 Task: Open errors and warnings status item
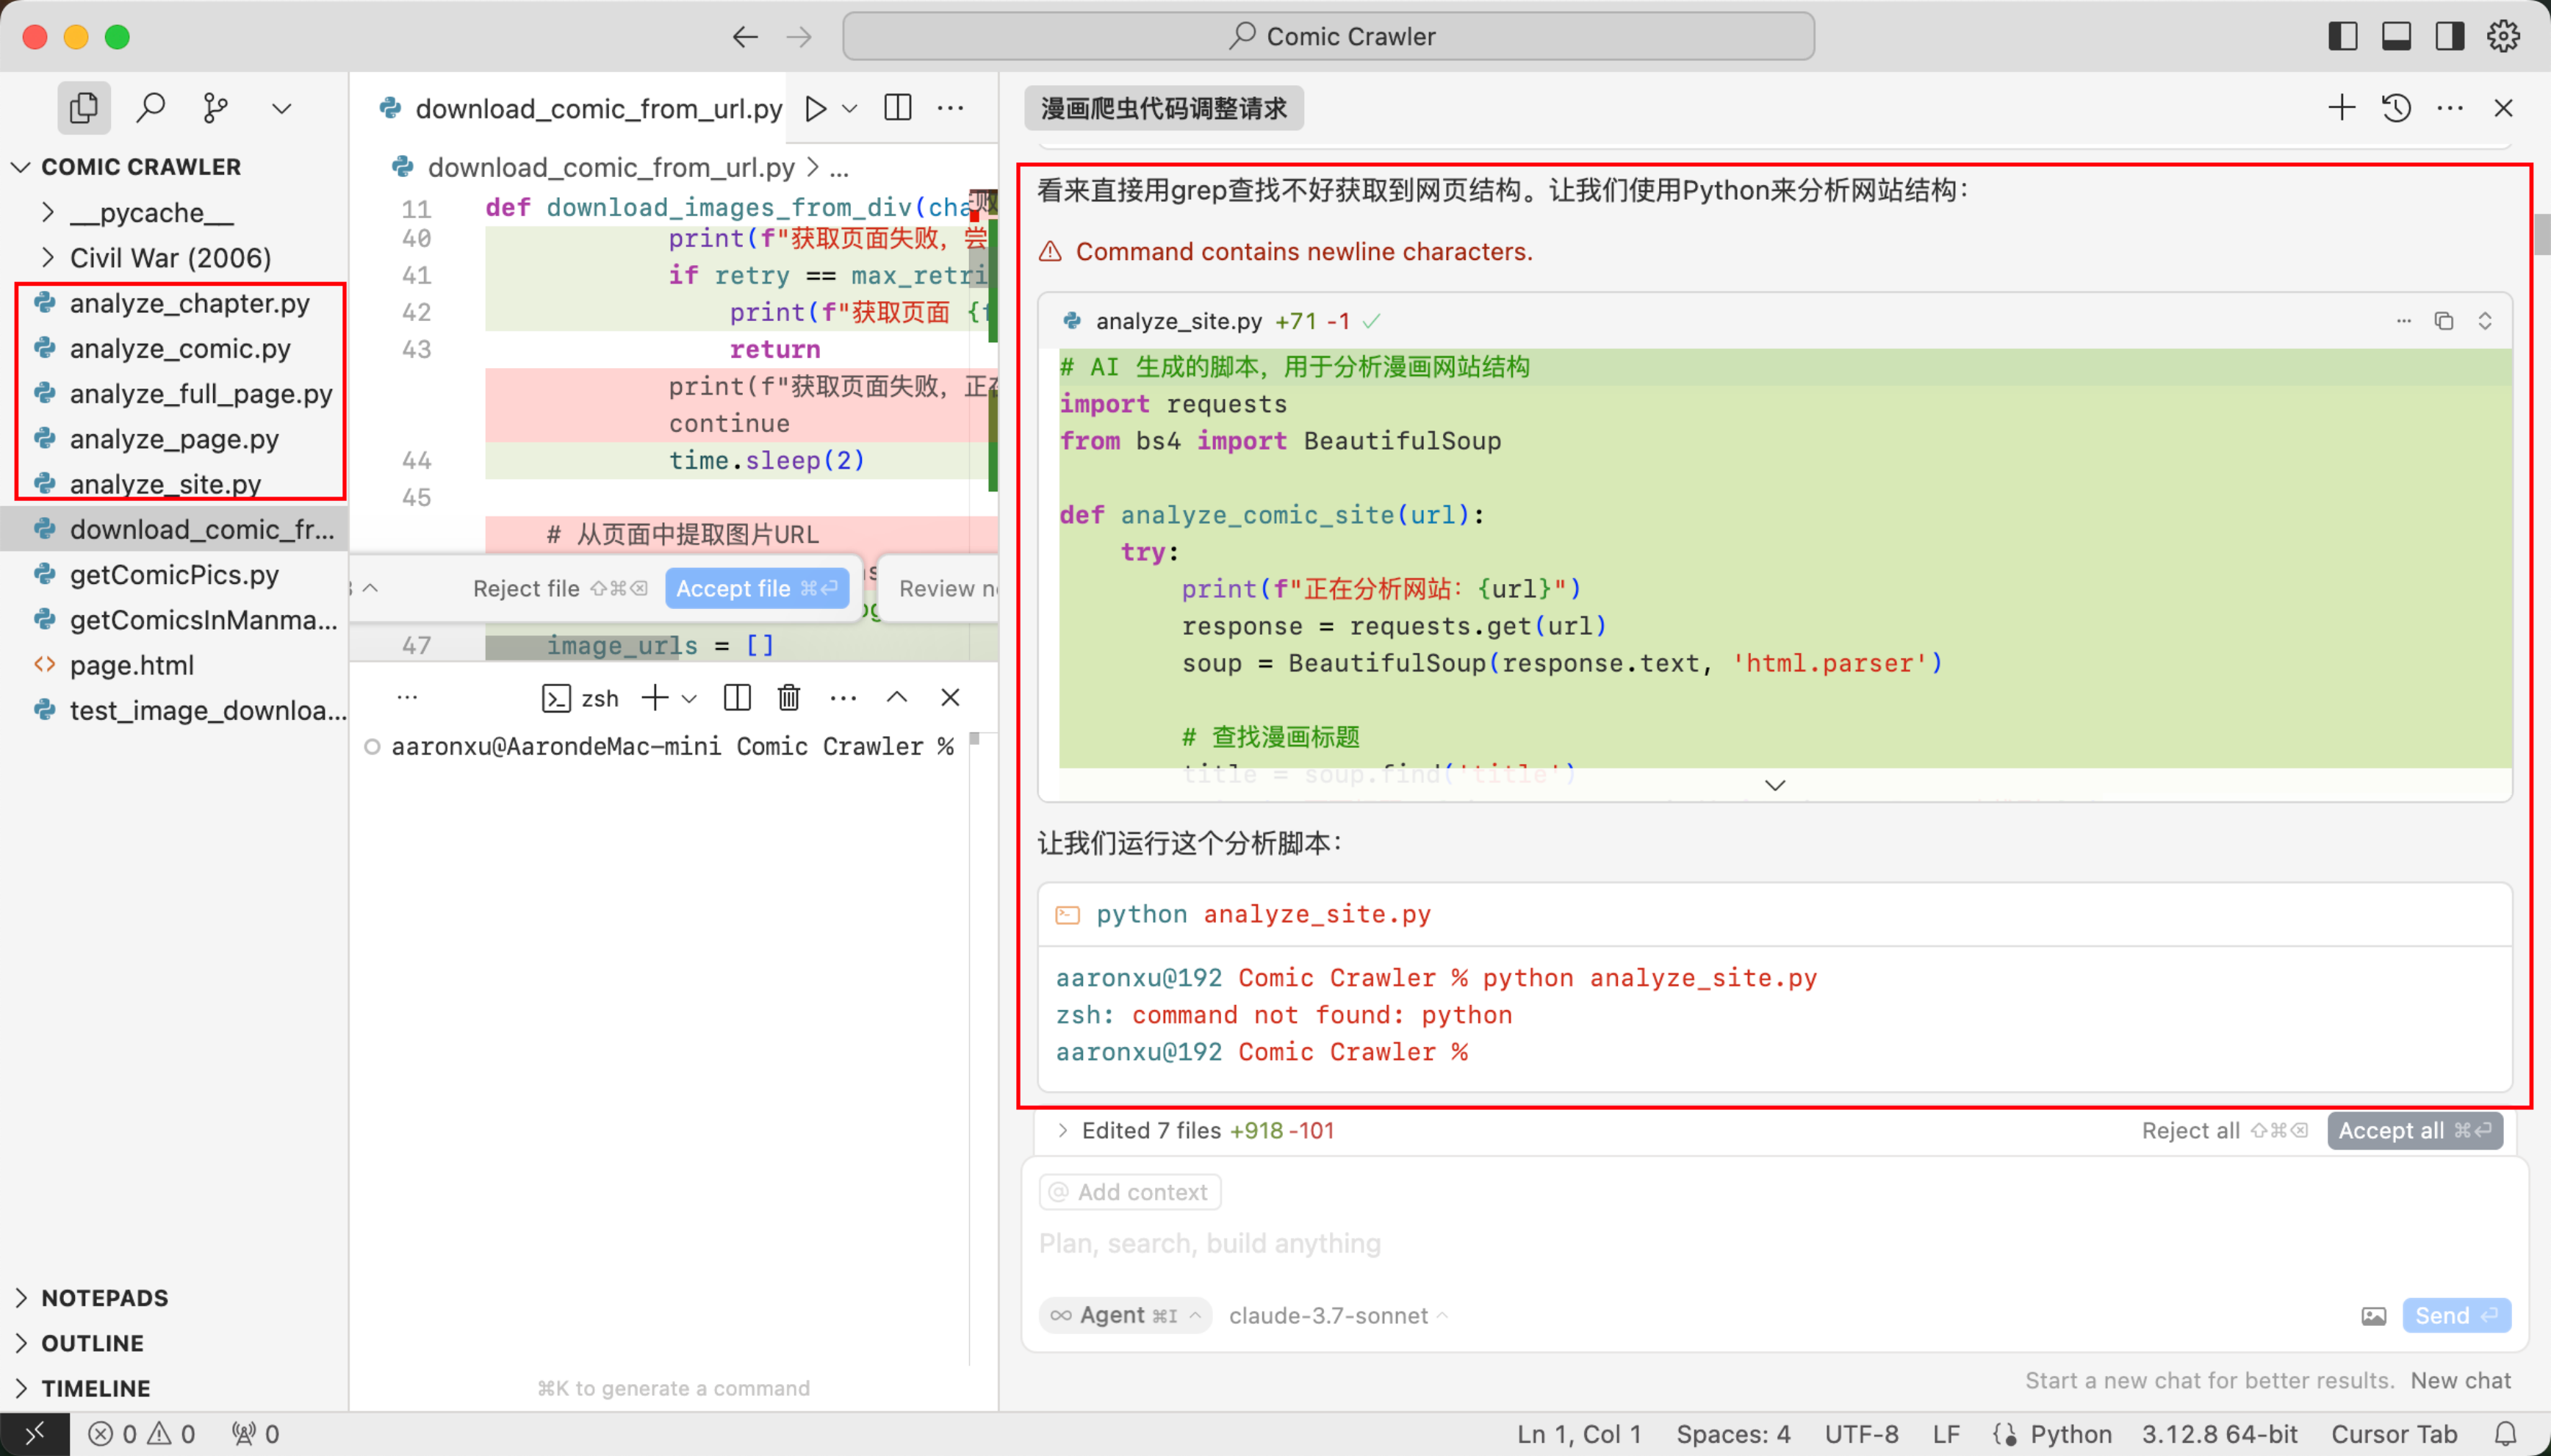(141, 1434)
